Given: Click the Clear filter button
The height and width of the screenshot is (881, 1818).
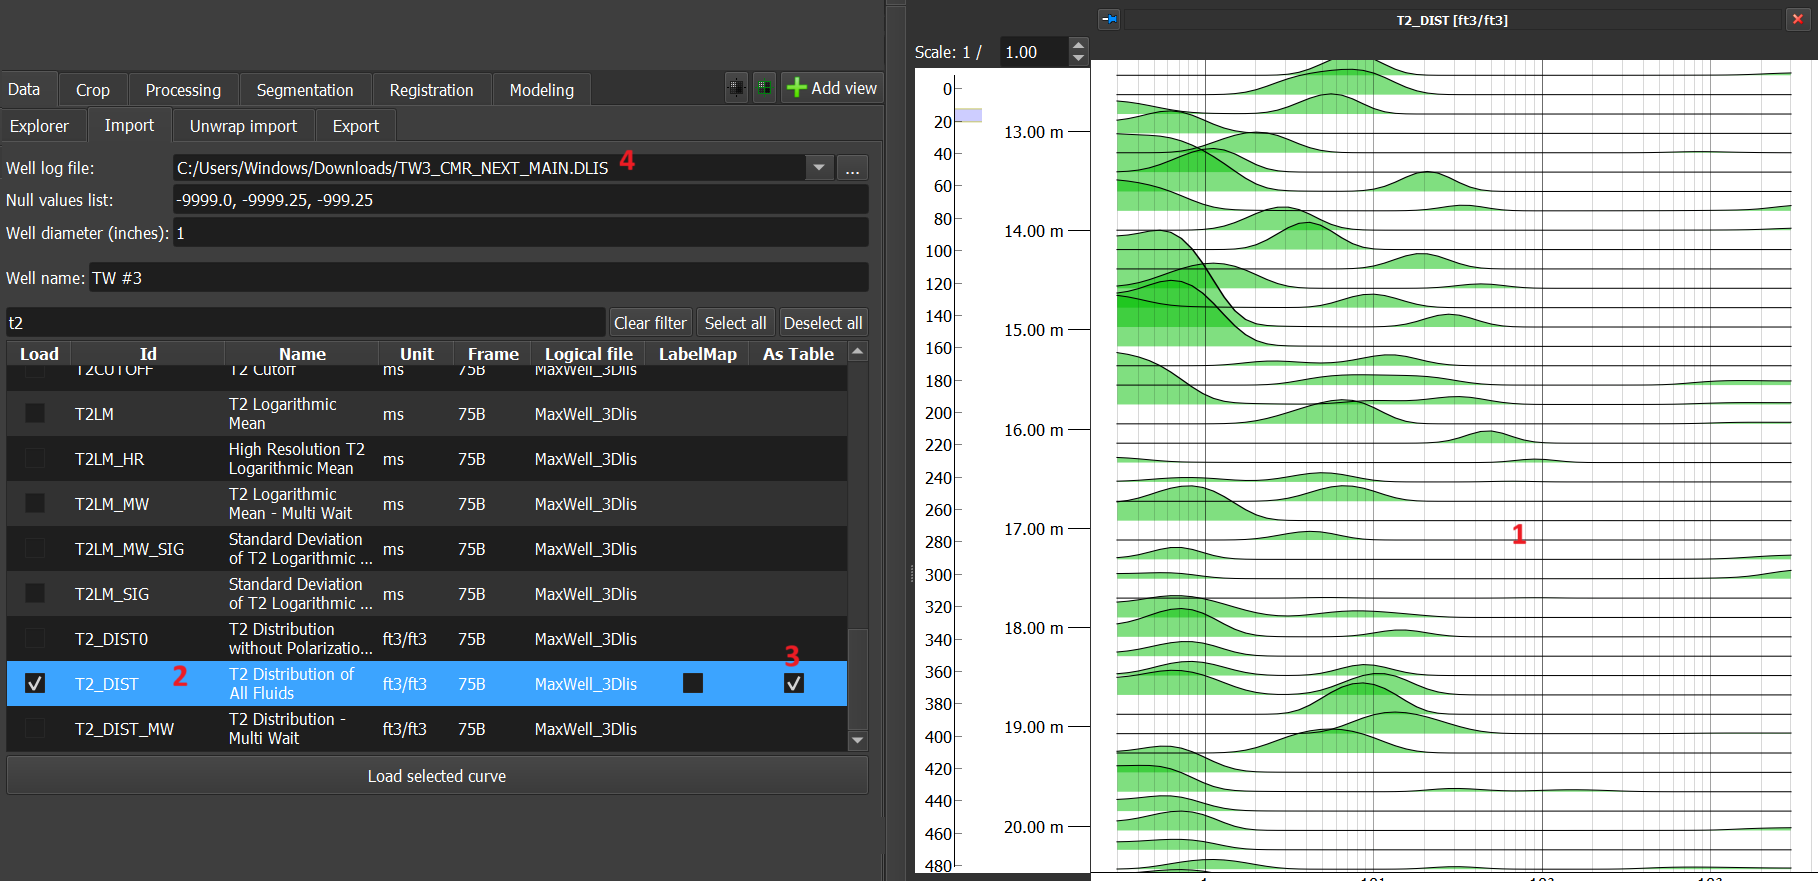Looking at the screenshot, I should [650, 323].
